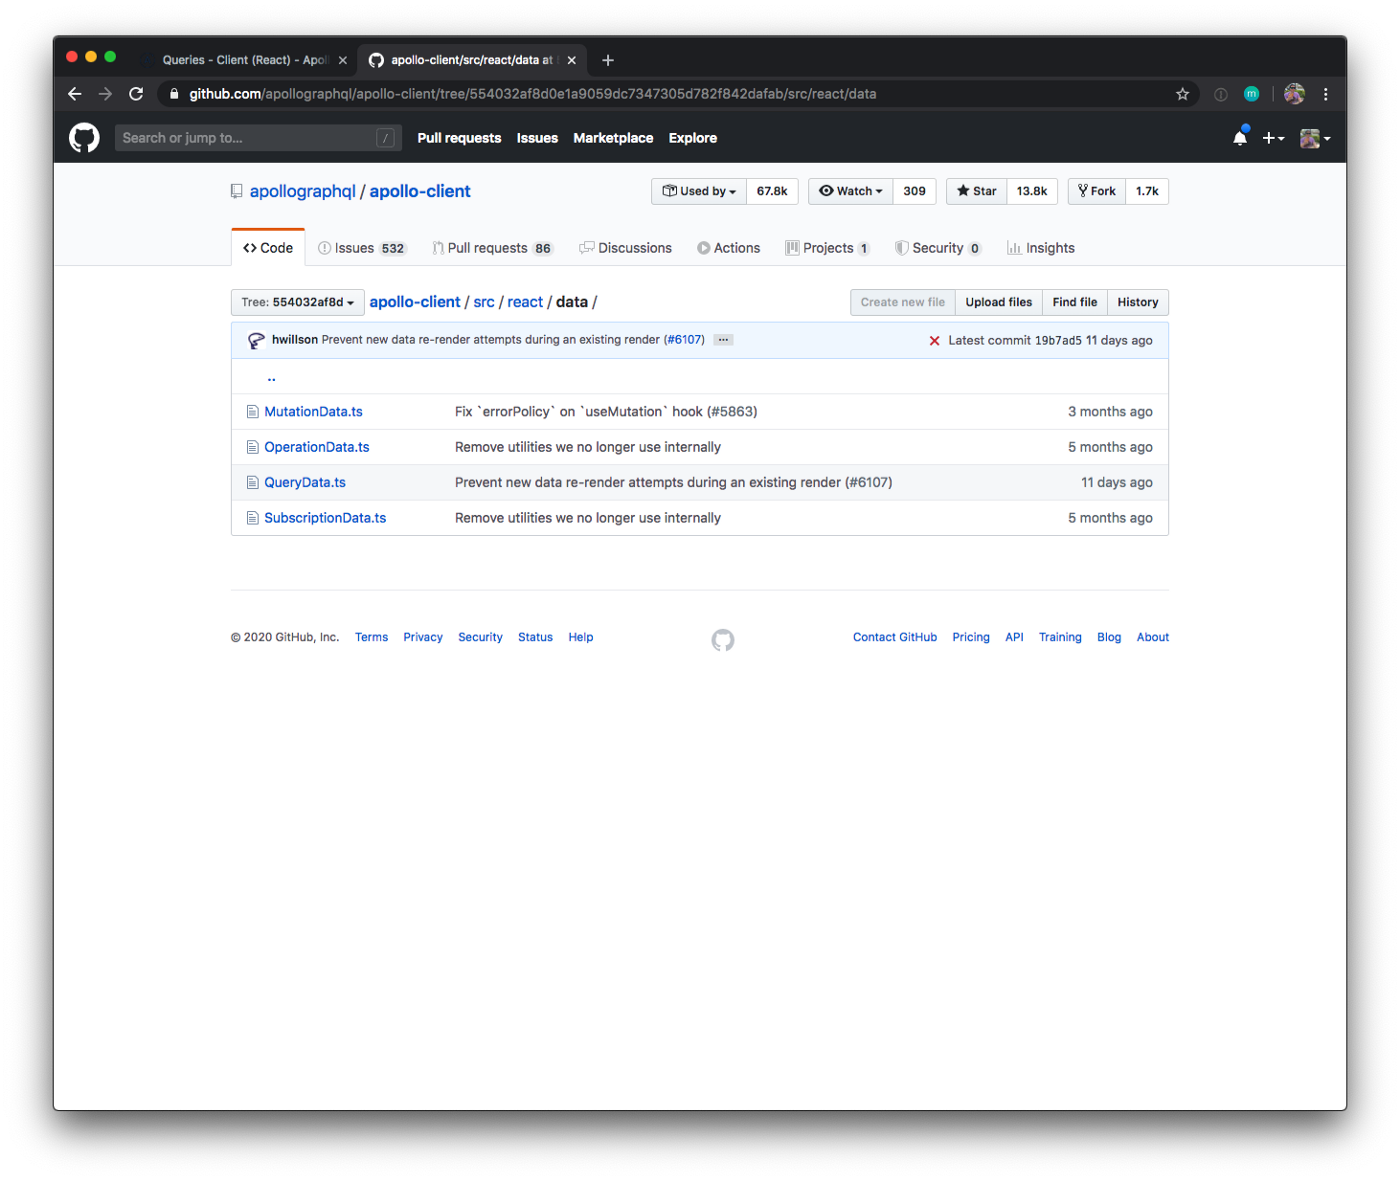
Task: Open OperationData.ts file
Action: click(317, 447)
